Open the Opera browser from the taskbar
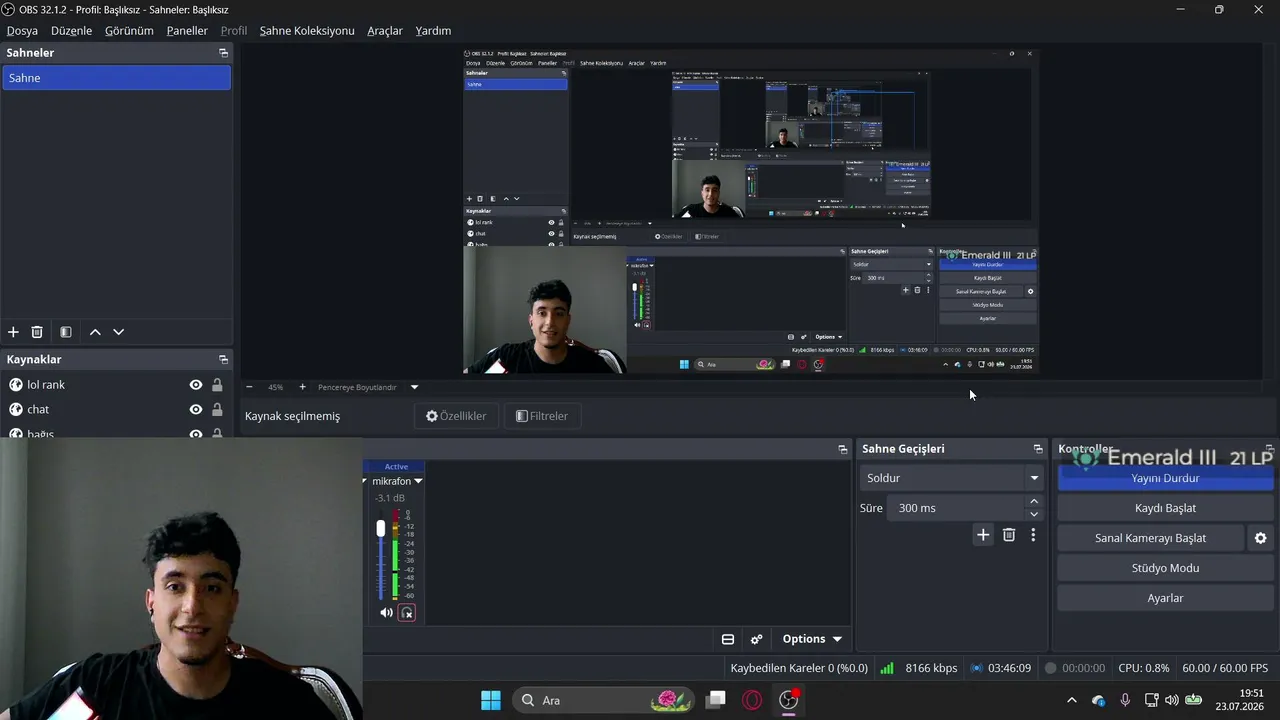 (752, 700)
